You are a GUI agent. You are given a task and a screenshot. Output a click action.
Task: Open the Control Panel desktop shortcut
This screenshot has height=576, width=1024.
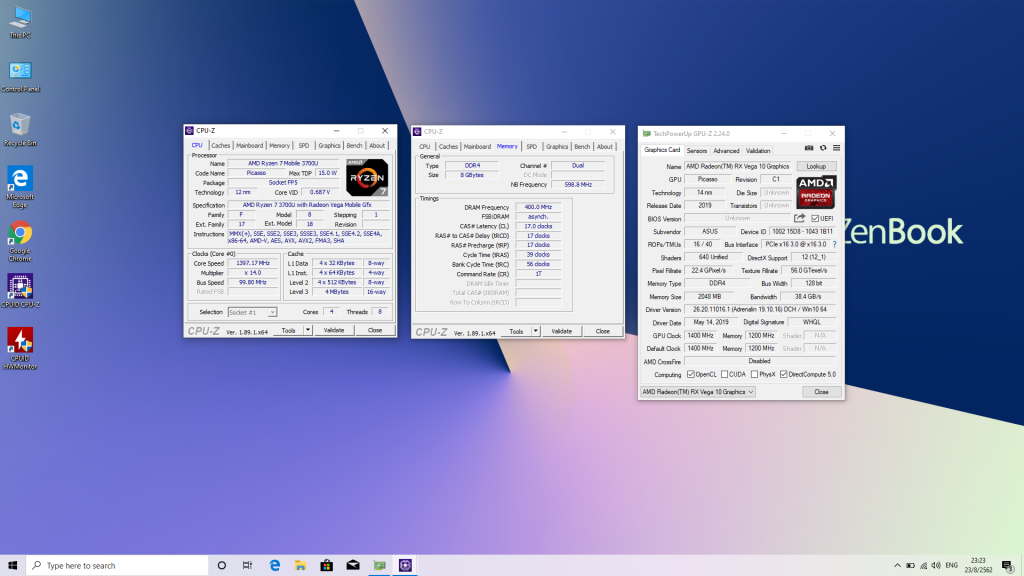(x=20, y=76)
